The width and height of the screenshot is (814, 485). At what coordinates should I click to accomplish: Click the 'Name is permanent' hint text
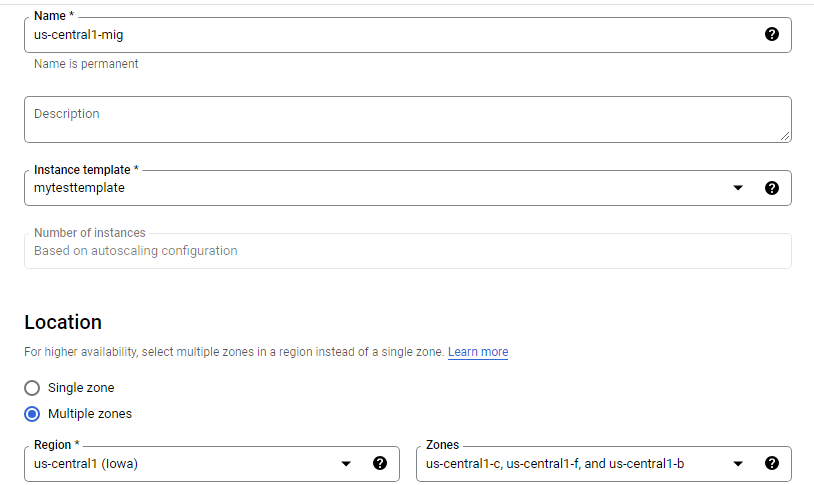point(86,64)
